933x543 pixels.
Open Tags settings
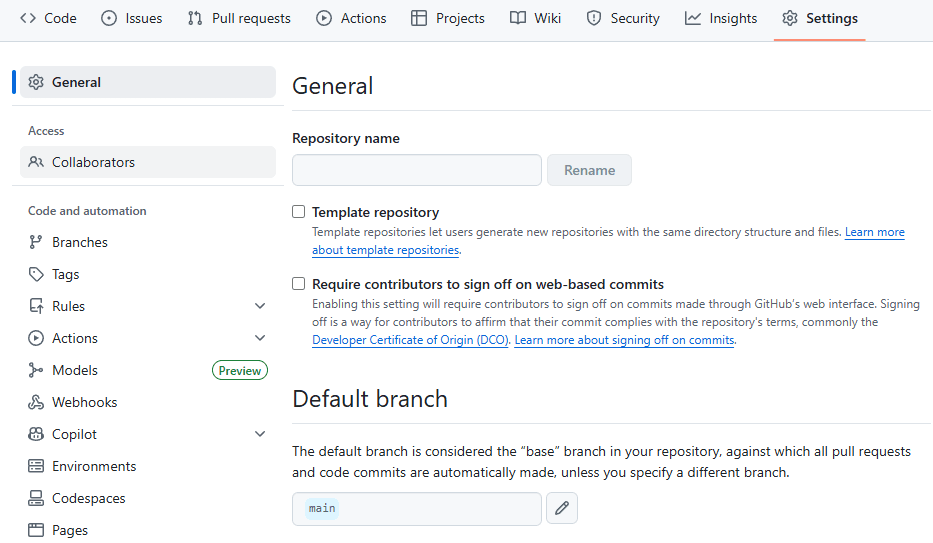(148, 274)
